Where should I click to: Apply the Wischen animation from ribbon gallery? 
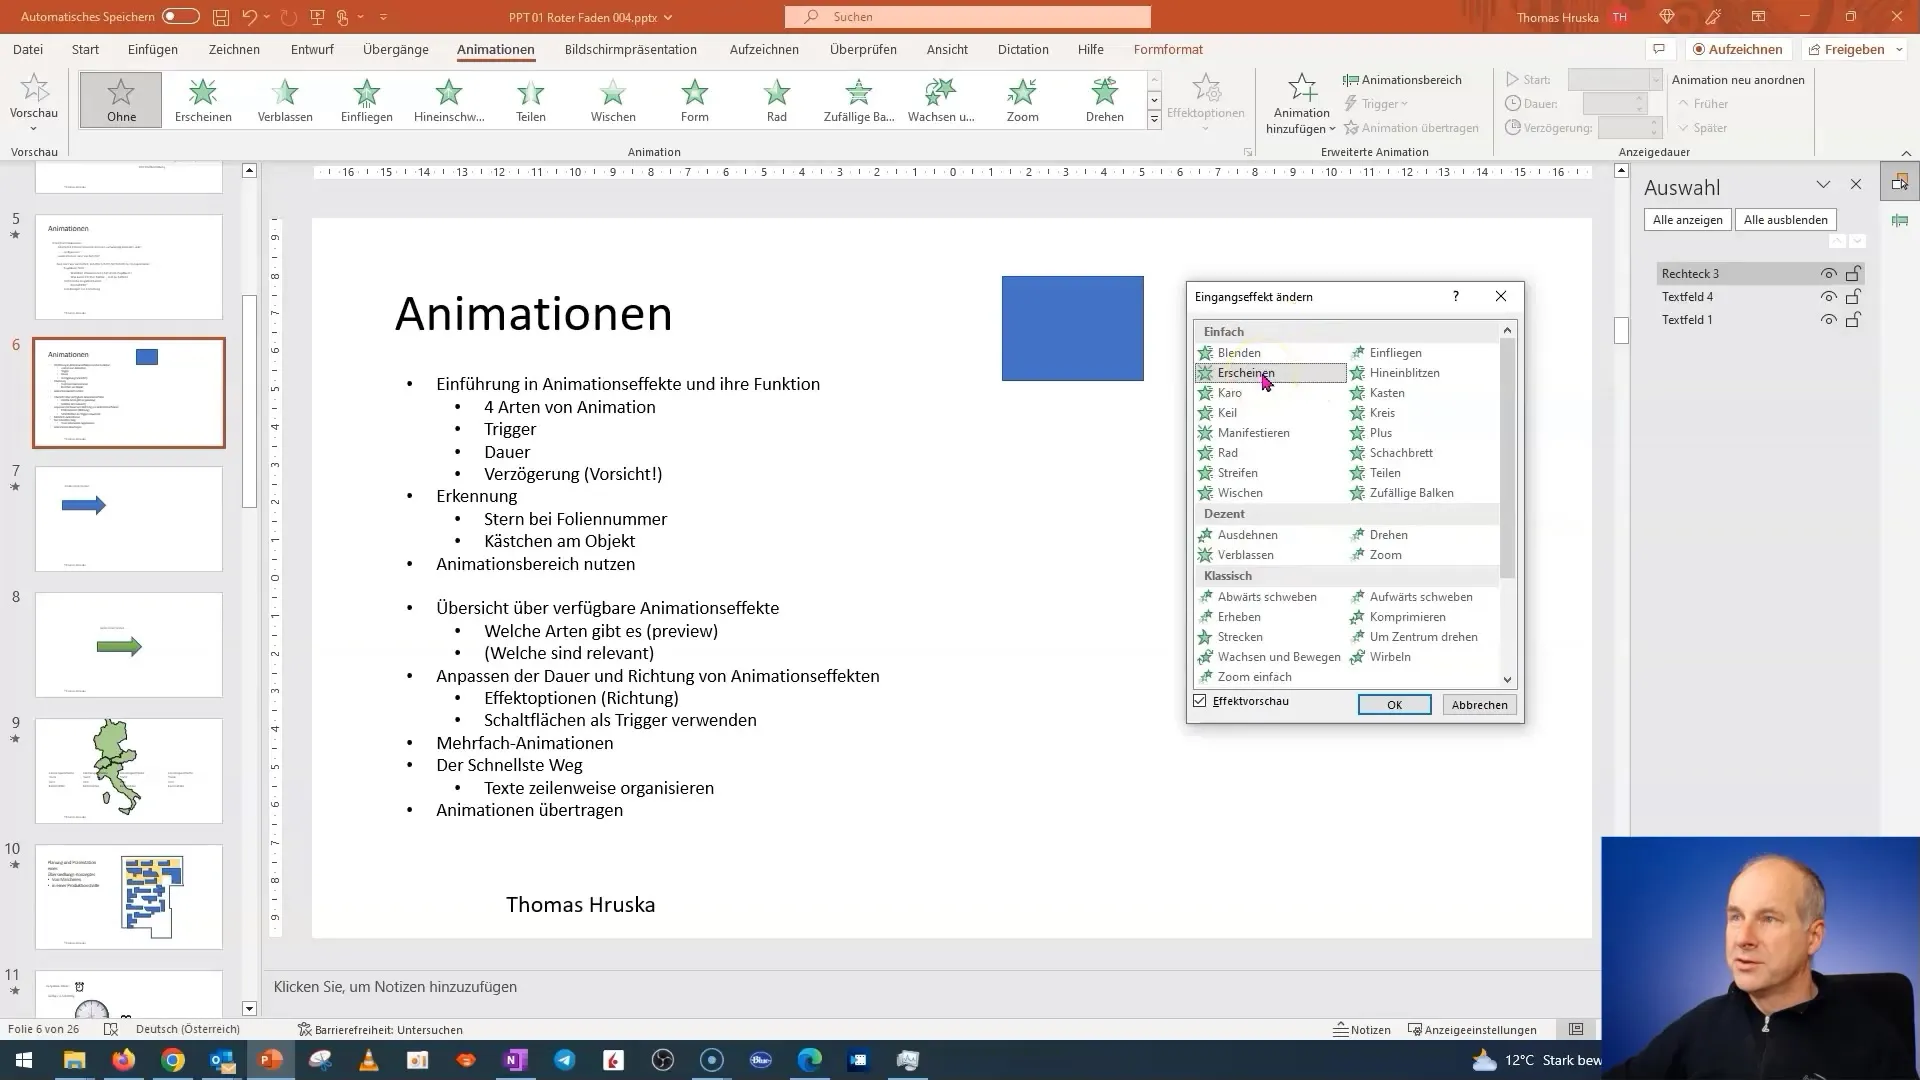(x=613, y=100)
